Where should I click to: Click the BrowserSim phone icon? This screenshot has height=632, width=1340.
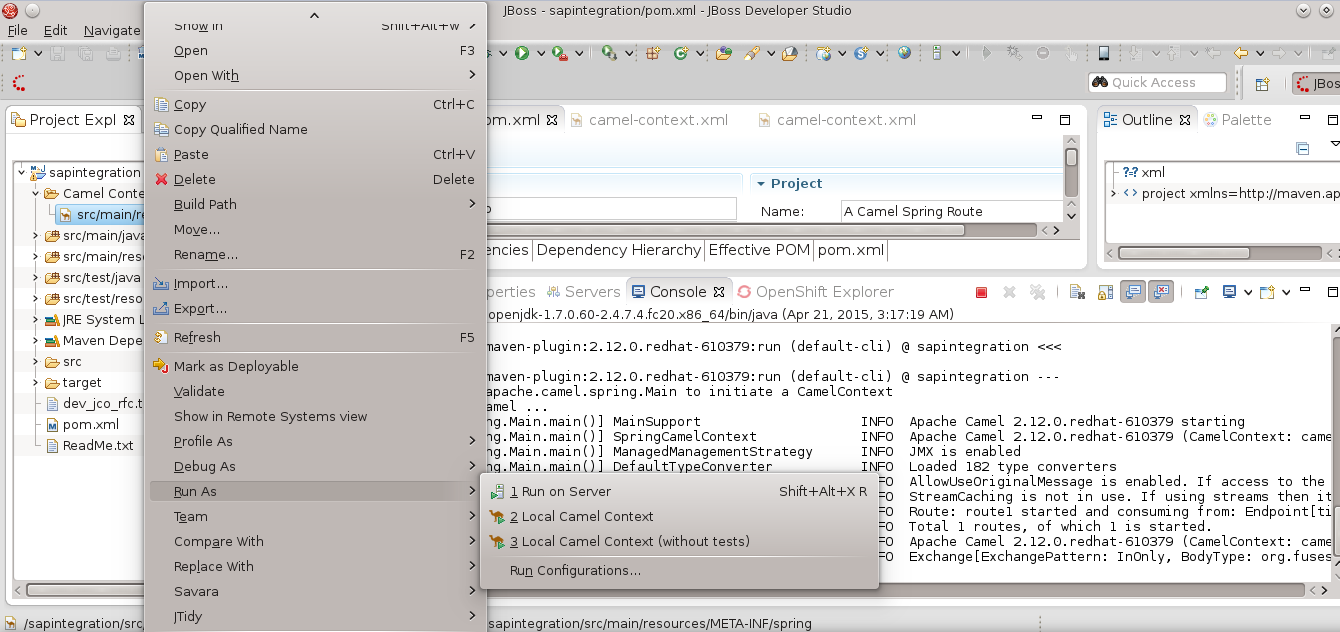click(1104, 53)
